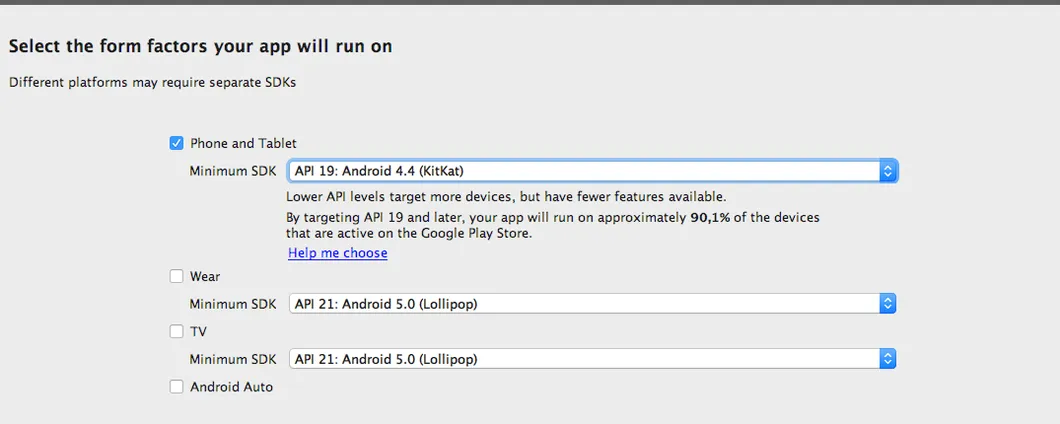Image resolution: width=1060 pixels, height=424 pixels.
Task: Click Minimum SDK label under TV
Action: click(233, 359)
